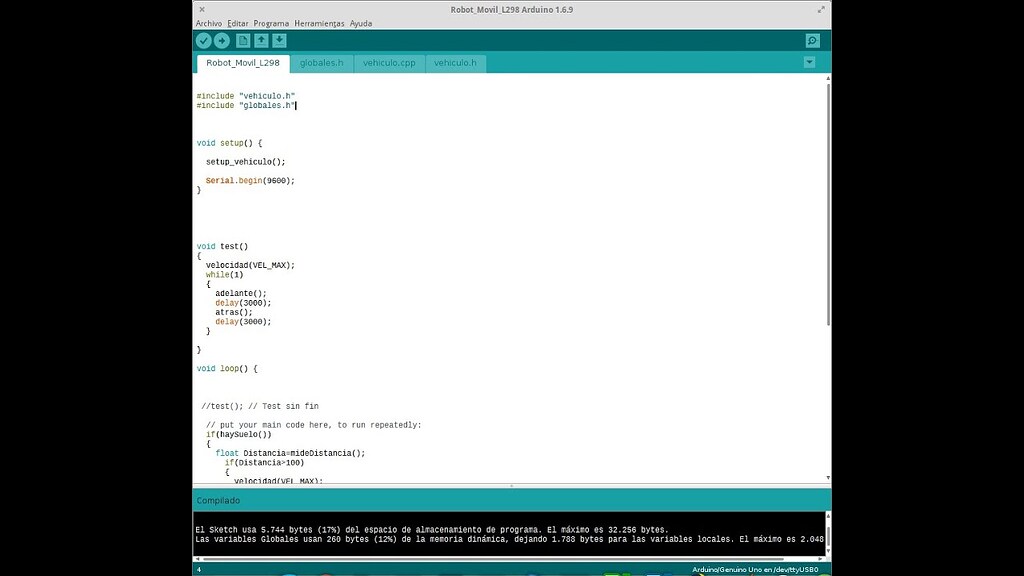
Task: Select the Editar menu
Action: (238, 23)
